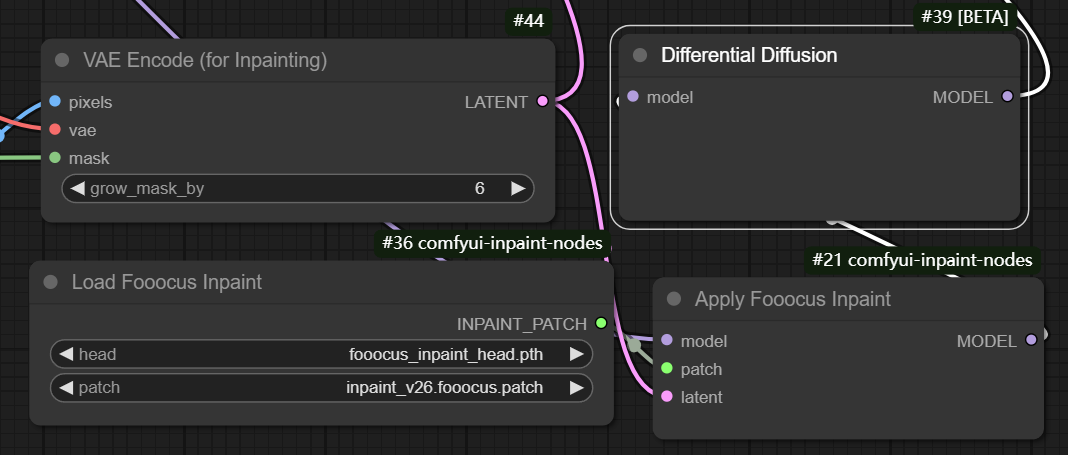Click the mask input socket
The image size is (1068, 455).
pos(55,157)
